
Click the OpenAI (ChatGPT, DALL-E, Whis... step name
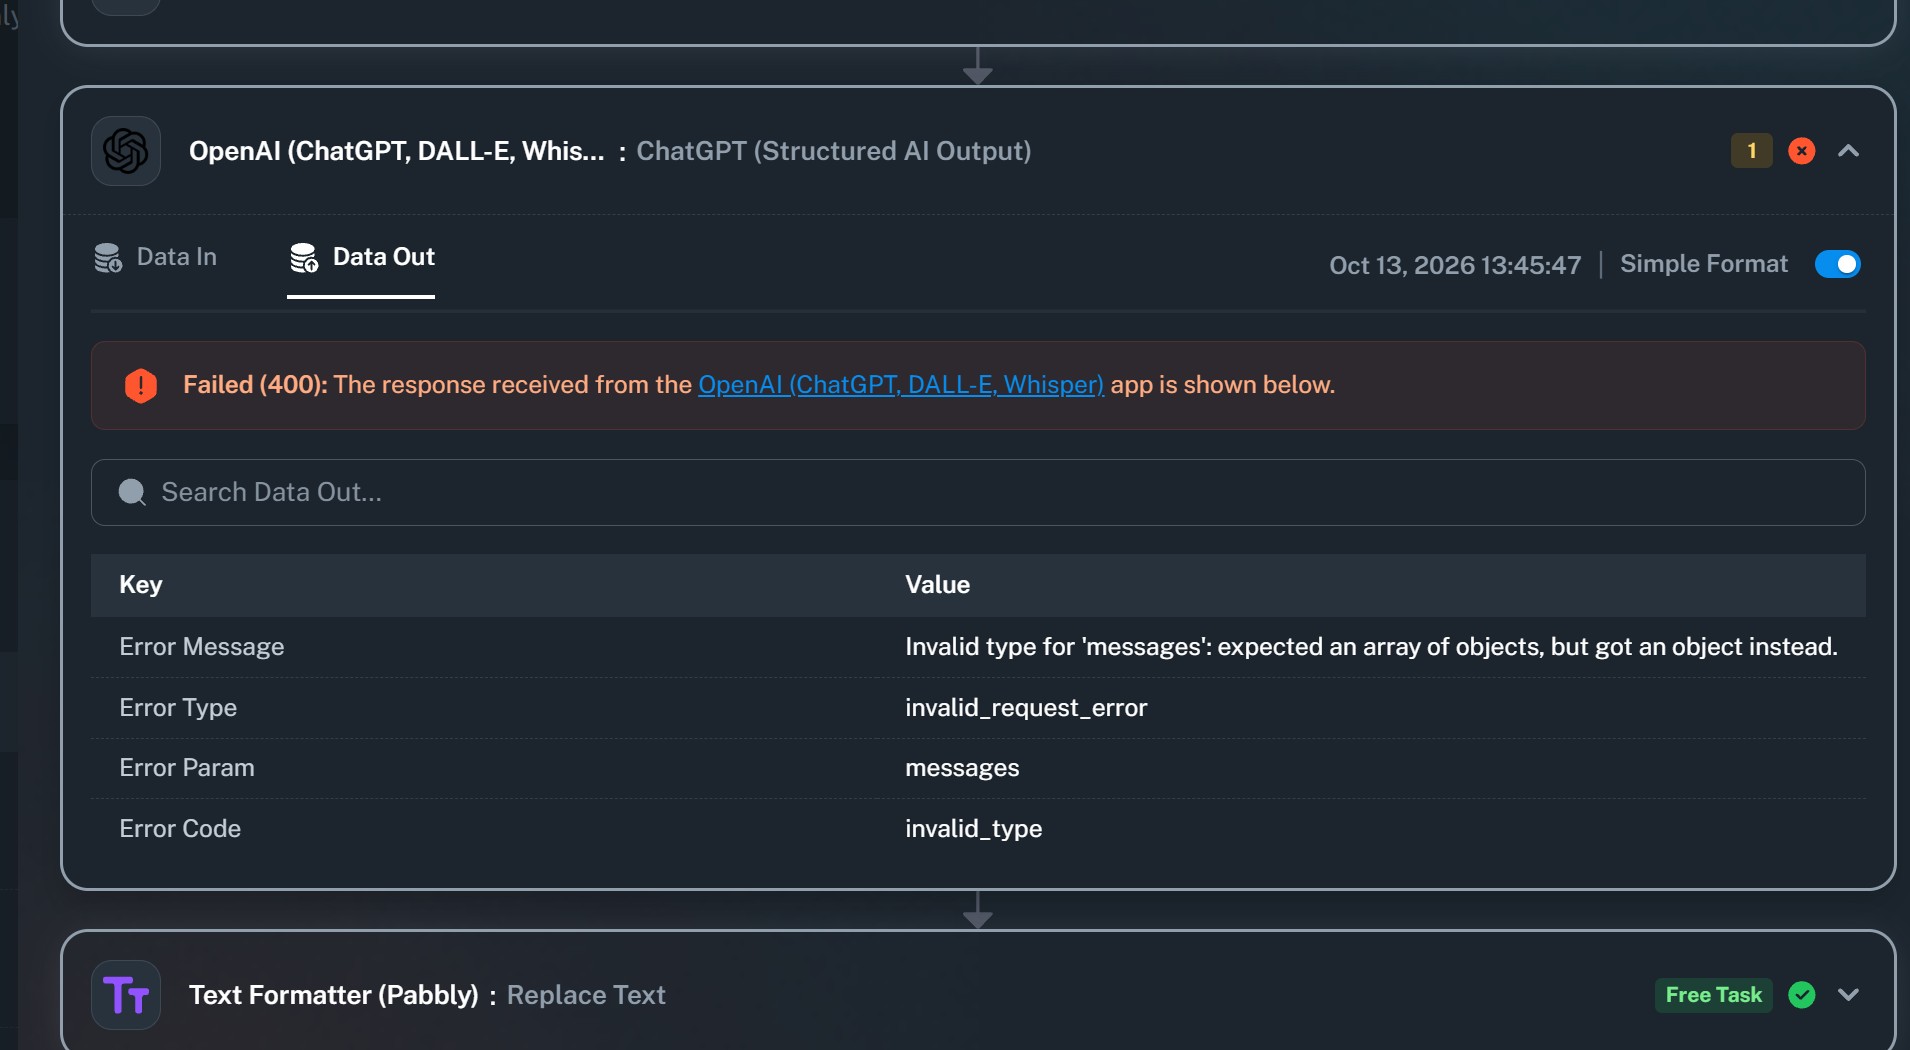click(397, 151)
